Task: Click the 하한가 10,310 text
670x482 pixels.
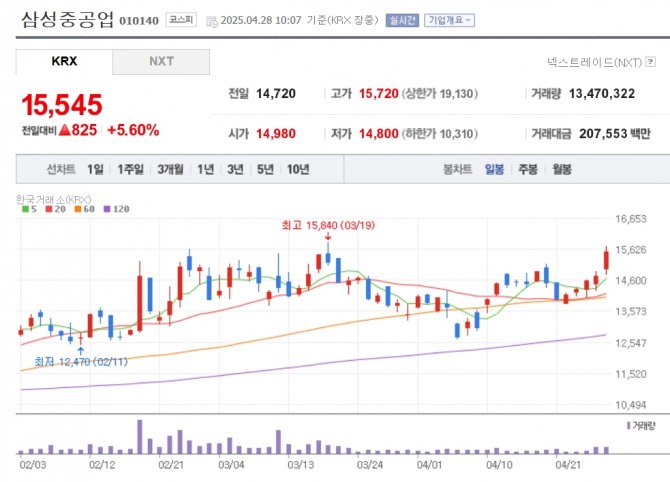Action: 440,134
